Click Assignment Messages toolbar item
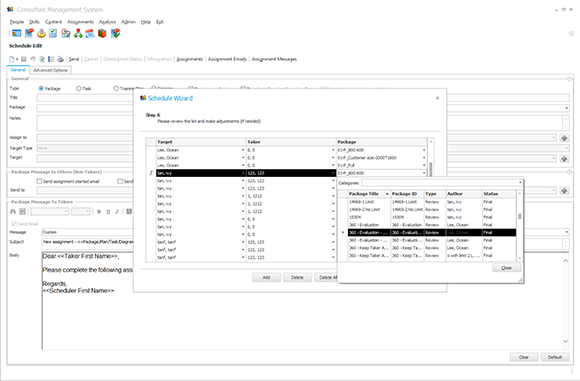 274,59
